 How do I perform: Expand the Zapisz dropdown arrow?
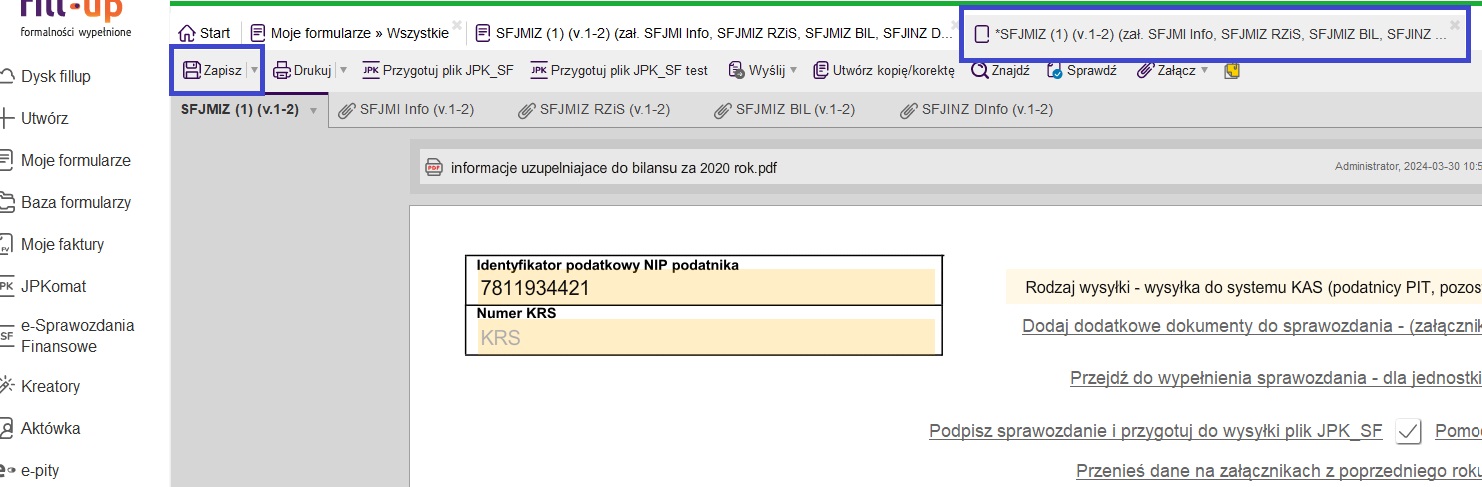click(x=254, y=70)
